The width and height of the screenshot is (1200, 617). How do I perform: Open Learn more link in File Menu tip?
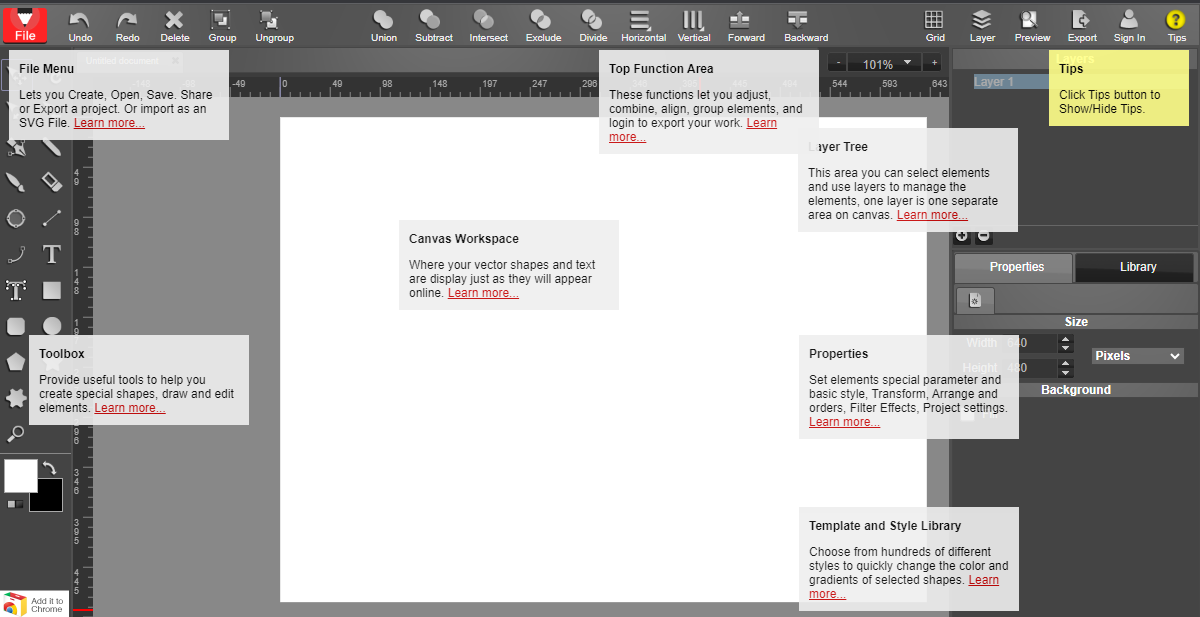109,123
